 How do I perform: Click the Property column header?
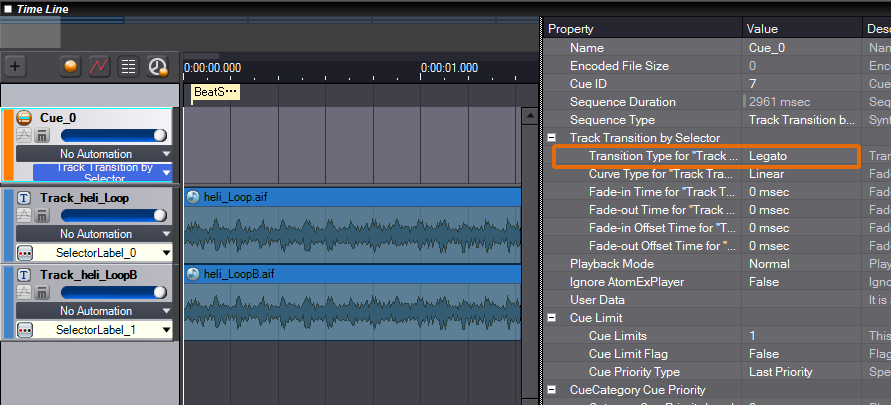pyautogui.click(x=642, y=29)
